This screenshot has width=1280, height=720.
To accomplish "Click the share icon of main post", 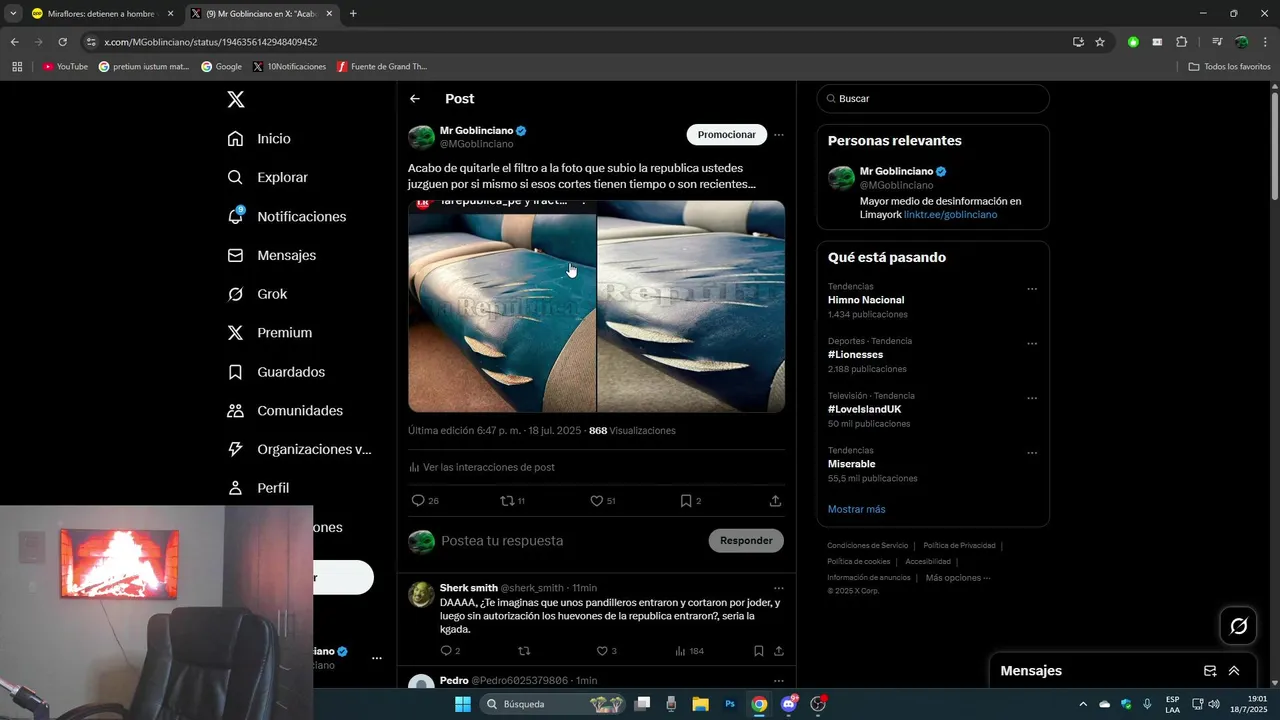I will click(x=775, y=501).
